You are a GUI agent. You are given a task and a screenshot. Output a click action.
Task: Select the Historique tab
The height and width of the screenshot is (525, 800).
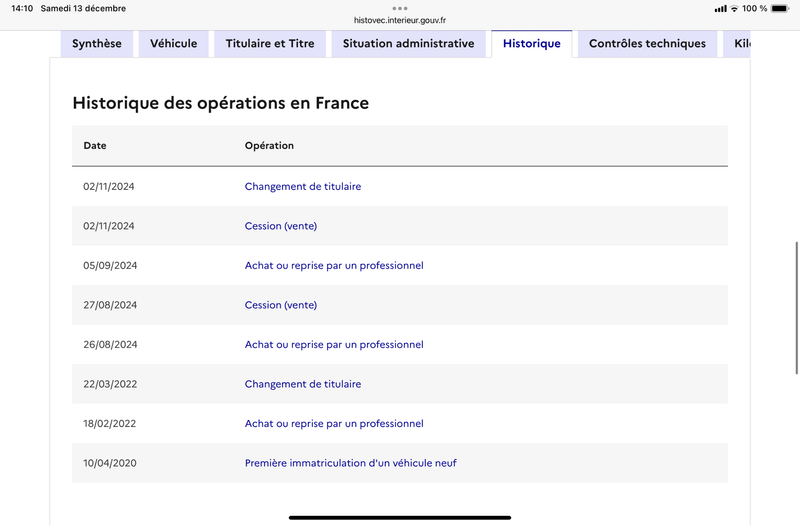[x=532, y=44]
